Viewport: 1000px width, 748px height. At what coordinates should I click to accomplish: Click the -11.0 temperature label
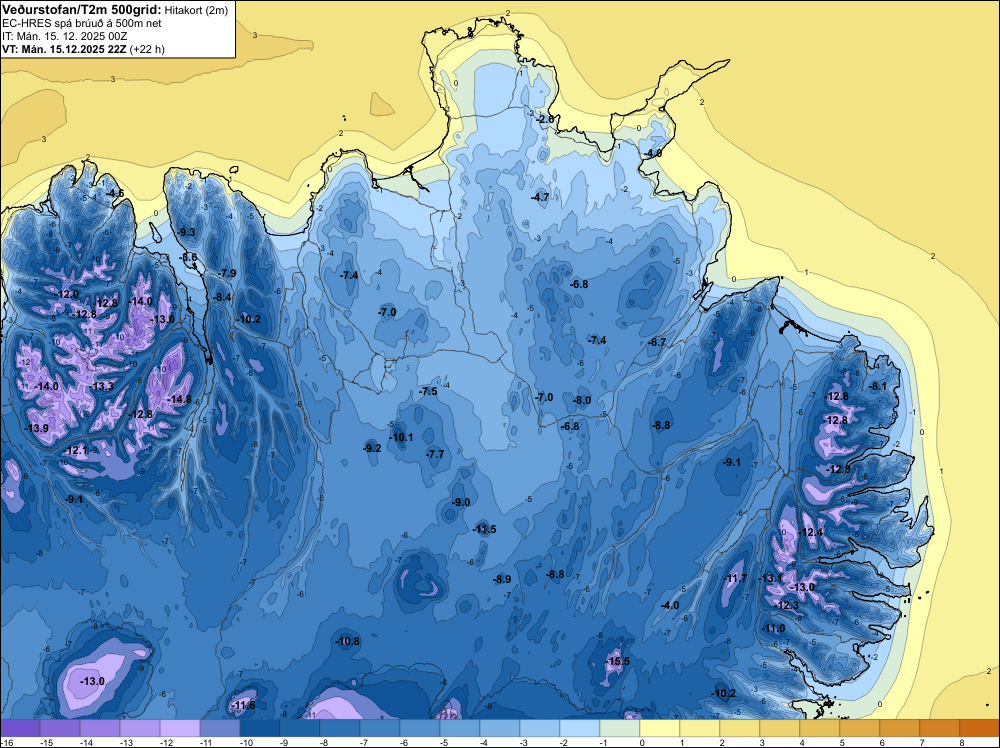coord(773,629)
